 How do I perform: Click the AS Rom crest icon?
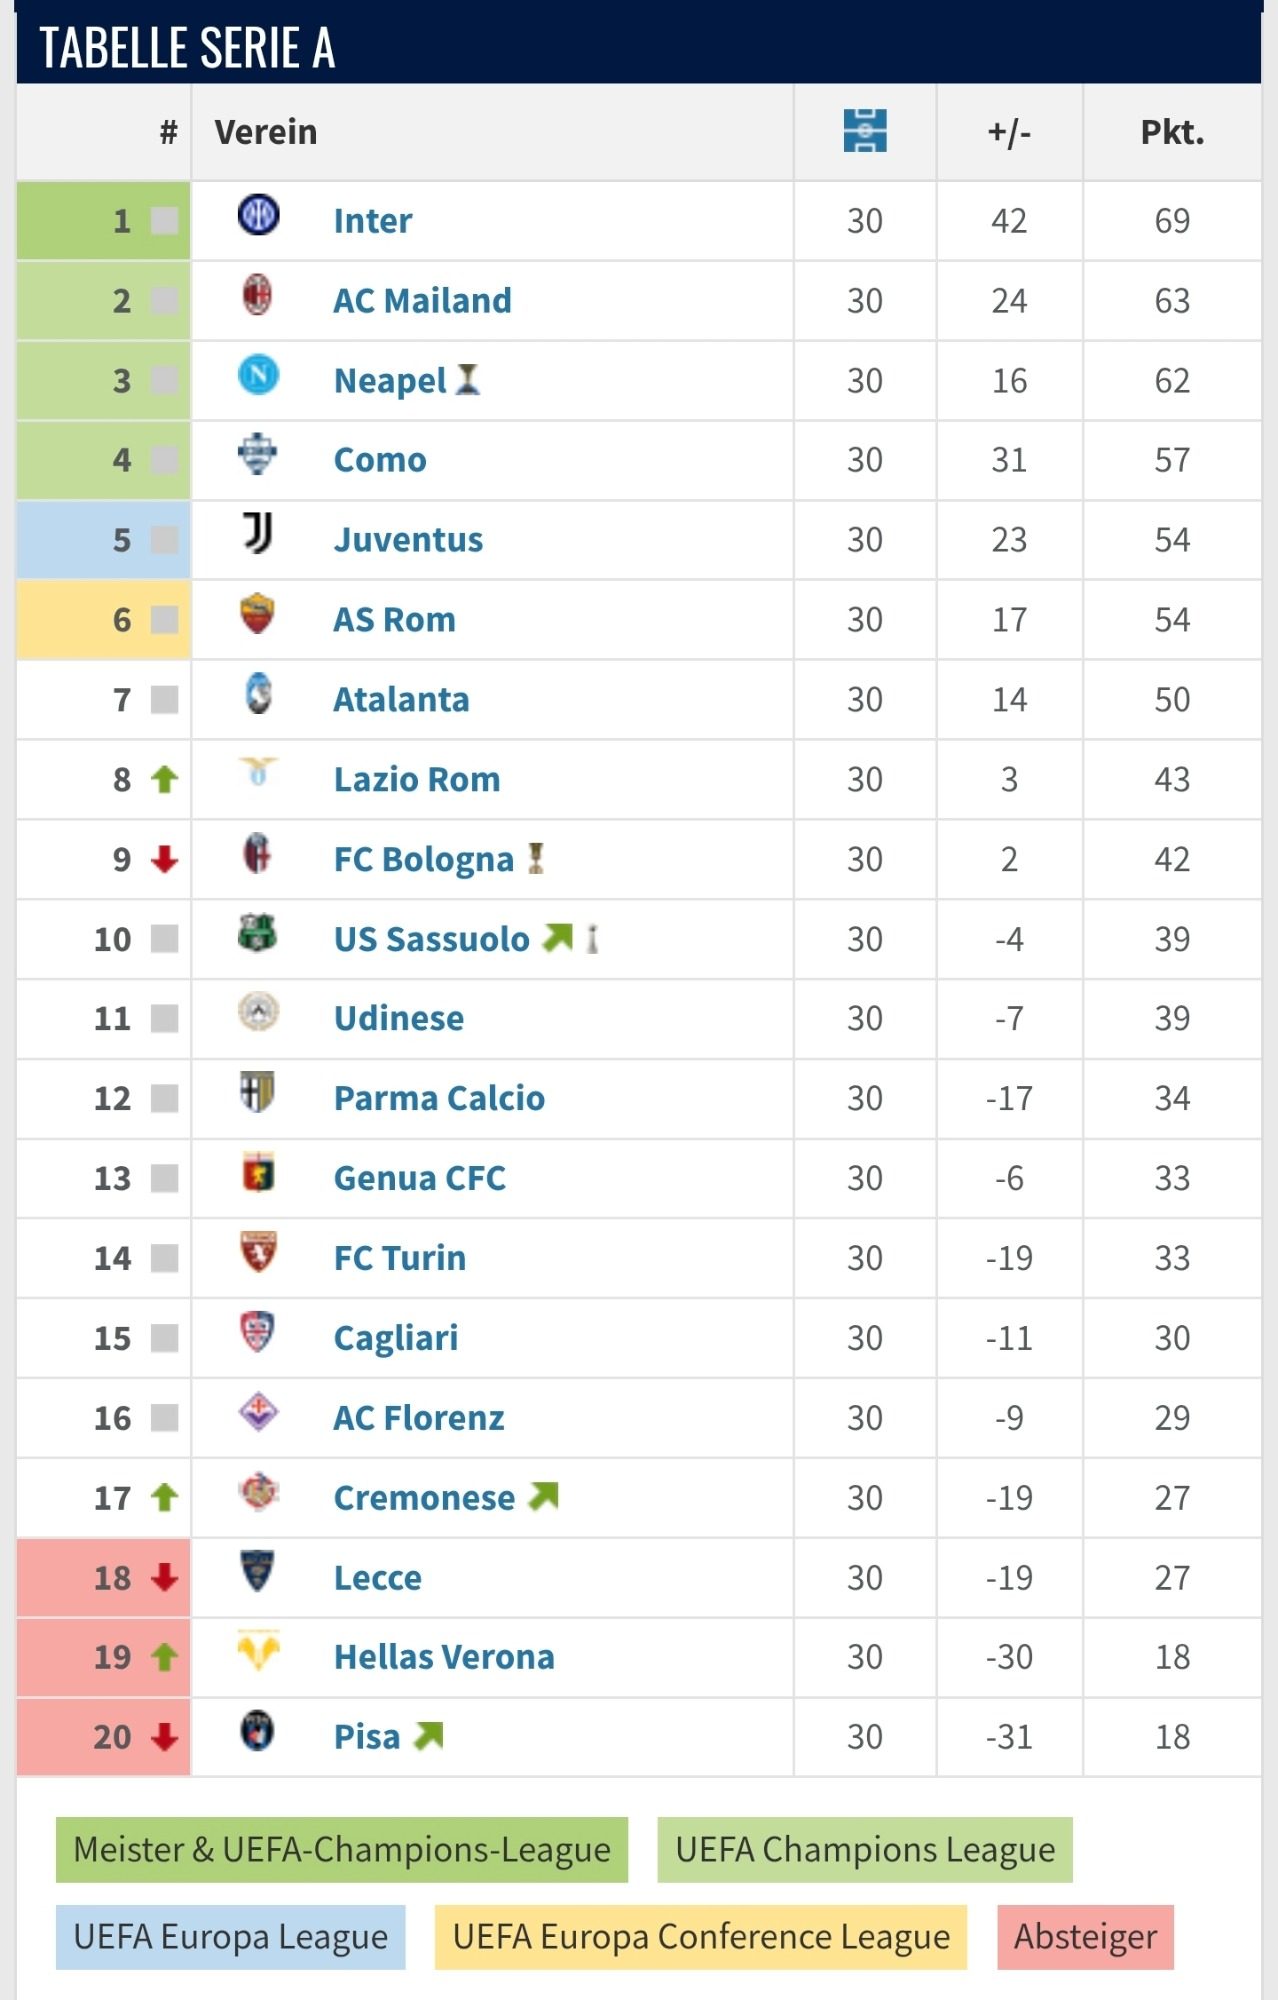(258, 614)
